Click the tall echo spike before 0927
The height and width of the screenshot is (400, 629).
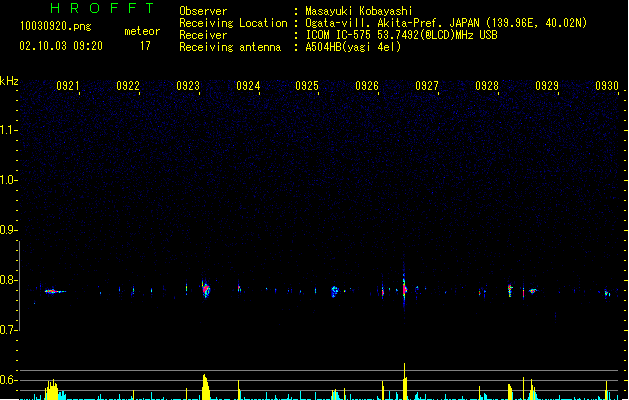click(x=404, y=288)
